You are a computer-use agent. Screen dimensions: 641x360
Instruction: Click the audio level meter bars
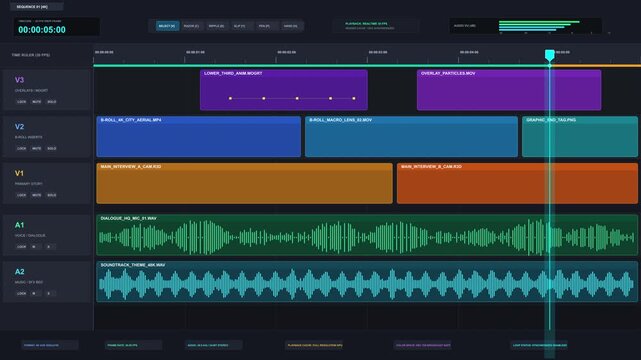coord(539,26)
